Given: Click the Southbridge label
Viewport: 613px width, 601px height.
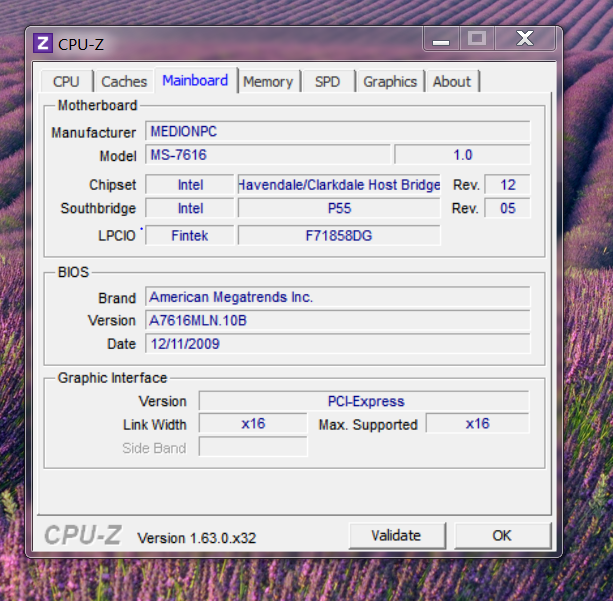Looking at the screenshot, I should pyautogui.click(x=98, y=208).
